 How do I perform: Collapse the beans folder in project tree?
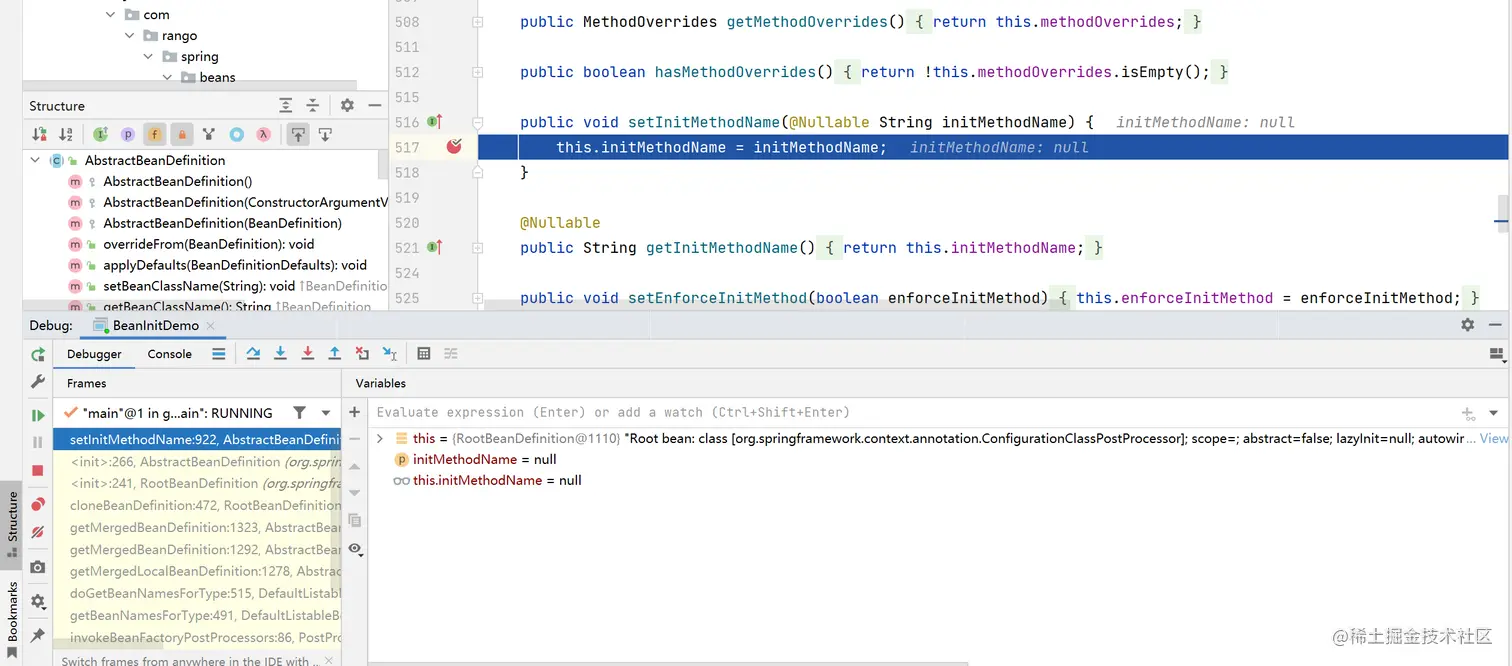[169, 77]
